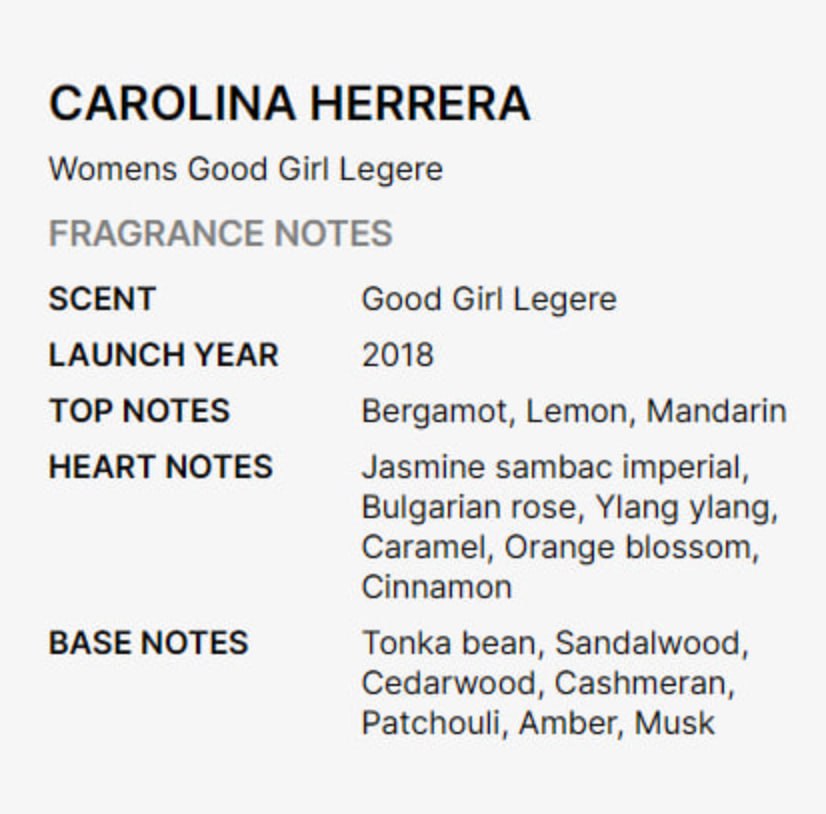Select Bulgarian rose in heart notes
The height and width of the screenshot is (814, 826).
(468, 507)
